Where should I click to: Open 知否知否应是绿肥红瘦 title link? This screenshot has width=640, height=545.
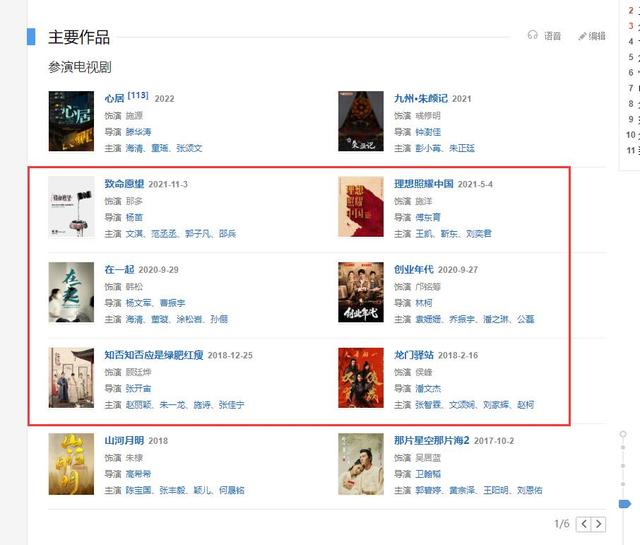click(154, 355)
